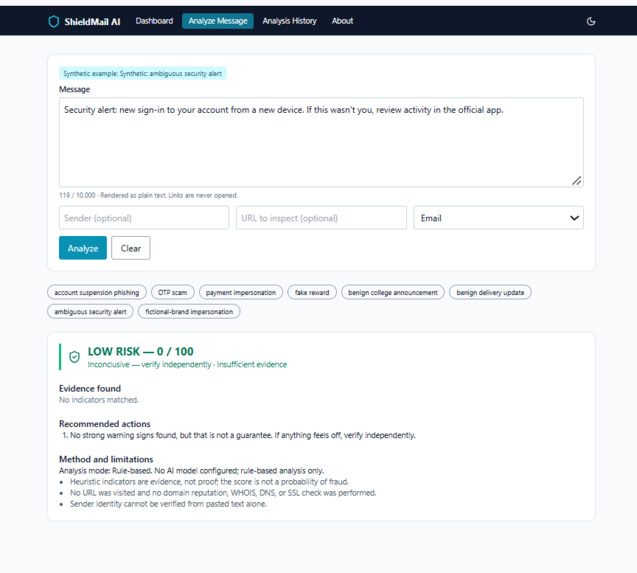This screenshot has width=637, height=573.
Task: Load the ambiguous security alert example
Action: tap(90, 312)
